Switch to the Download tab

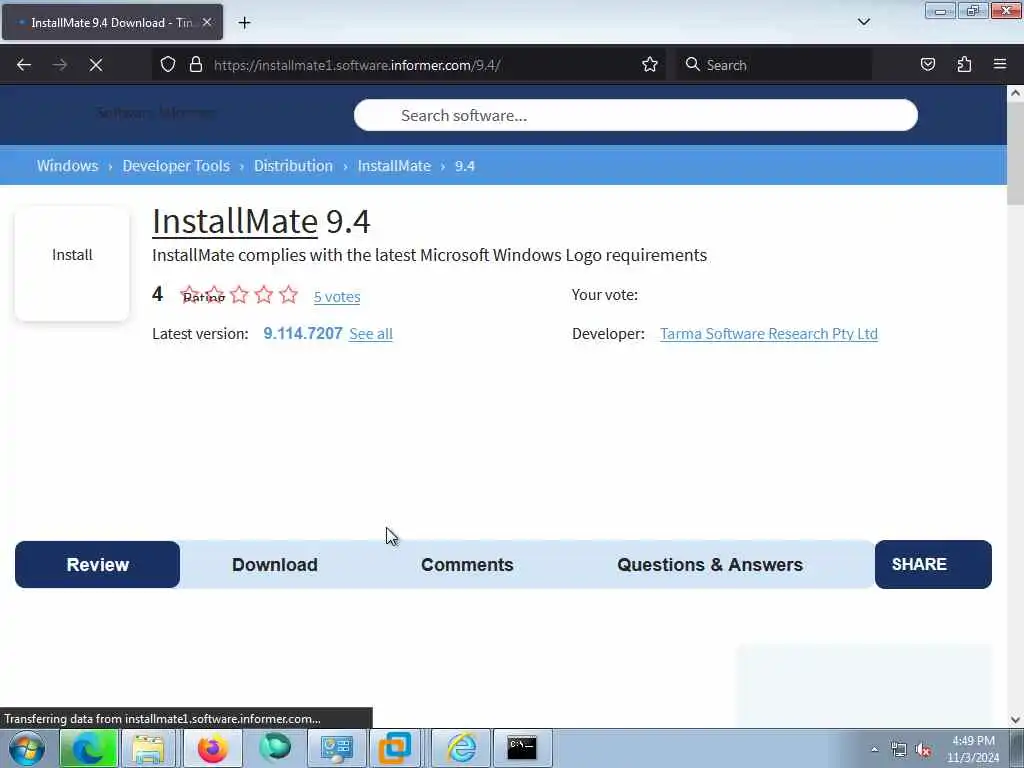click(275, 565)
